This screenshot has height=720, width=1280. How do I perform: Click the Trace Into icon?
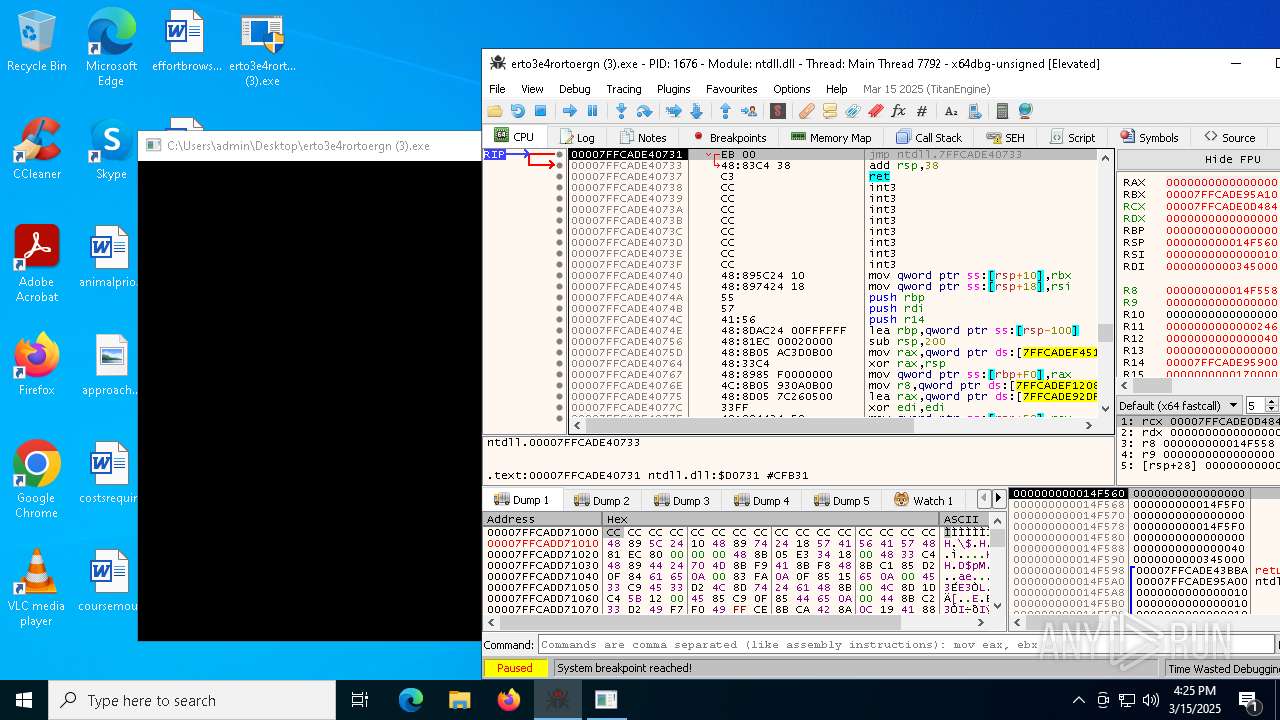pos(673,111)
